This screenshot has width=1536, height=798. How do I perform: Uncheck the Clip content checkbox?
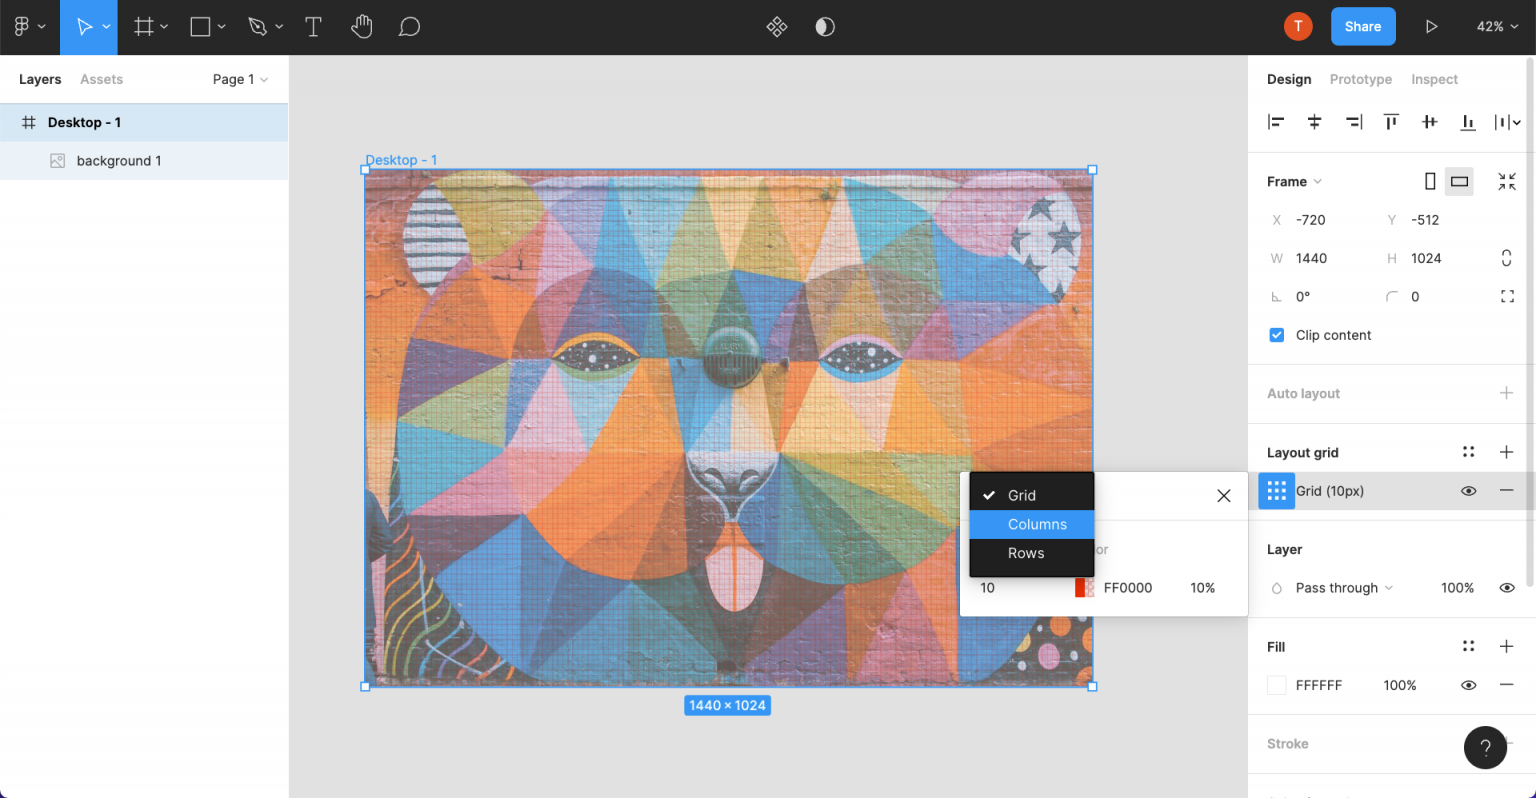click(1277, 335)
